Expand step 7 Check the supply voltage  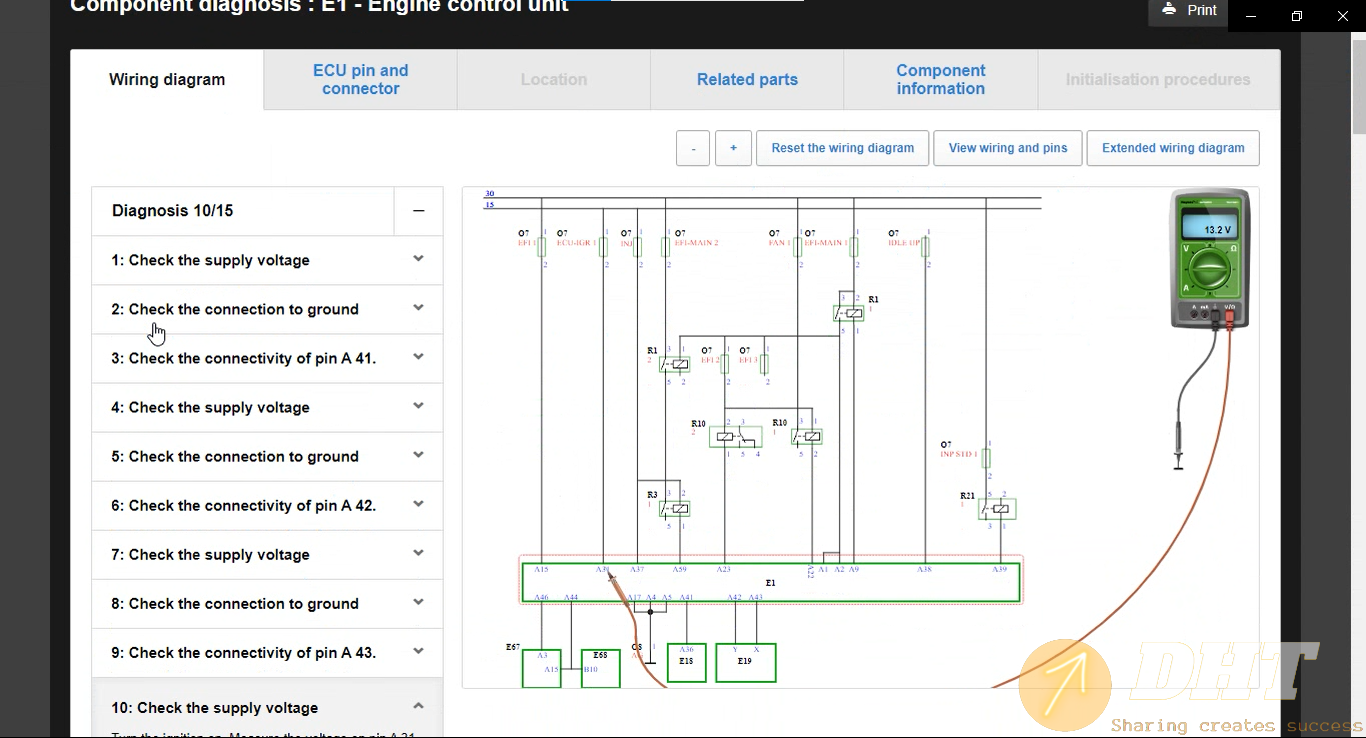click(267, 554)
